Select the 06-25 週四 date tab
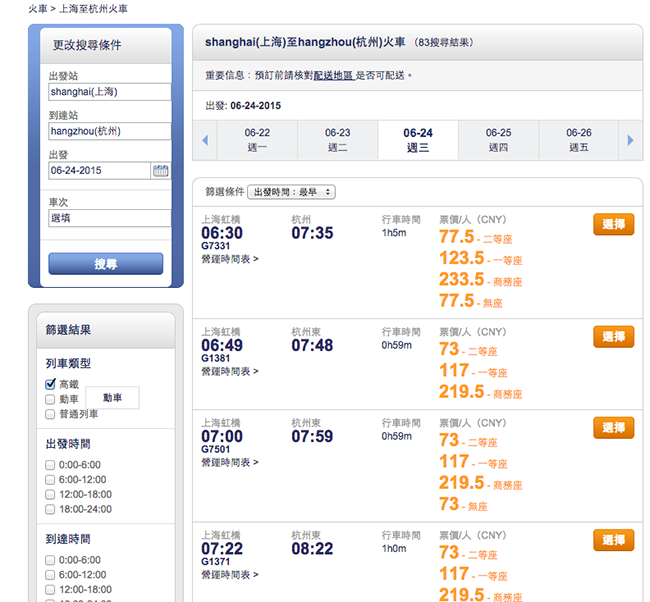Viewport: 650px width, 602px height. click(x=498, y=140)
